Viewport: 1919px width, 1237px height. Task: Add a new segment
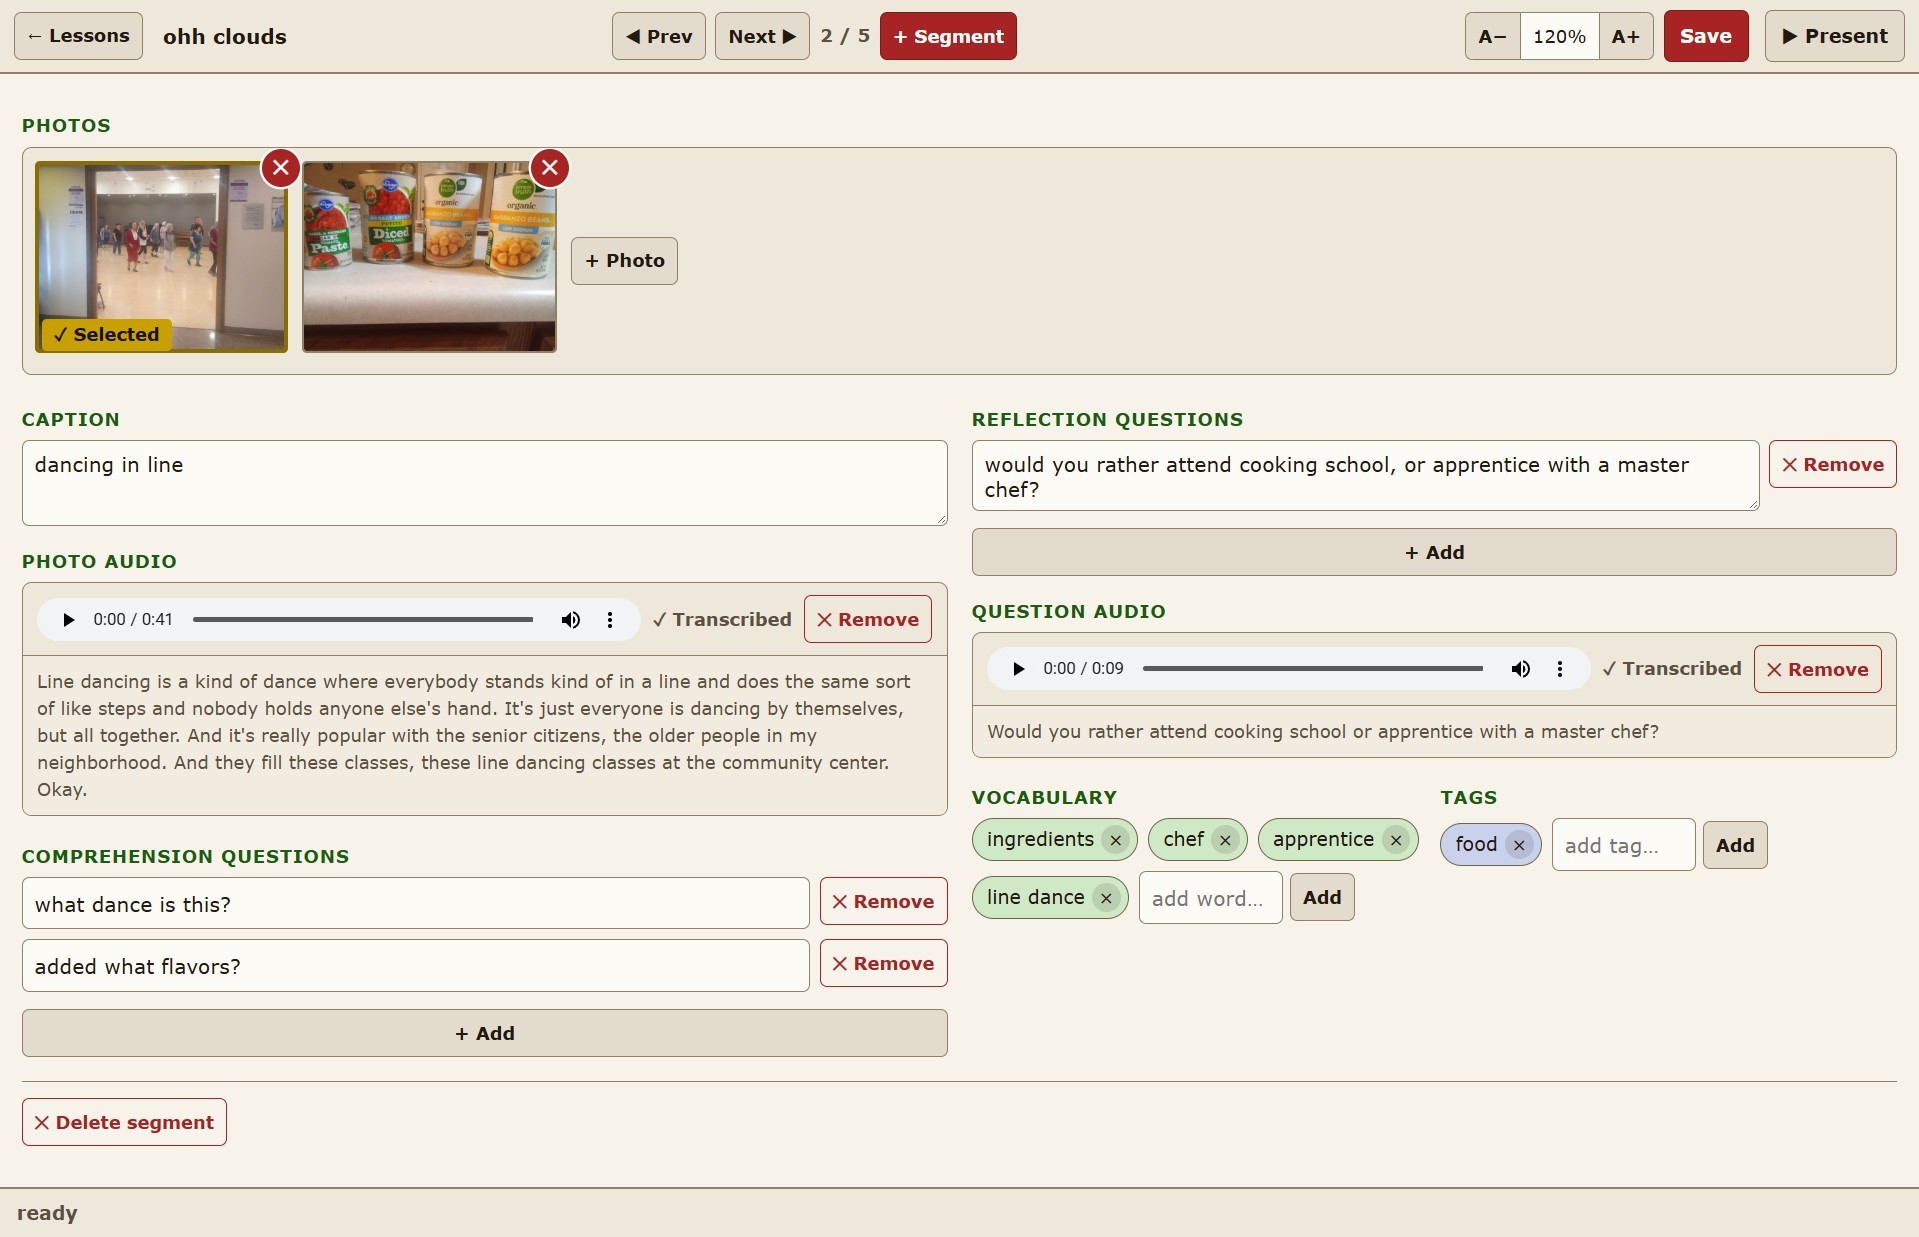click(x=948, y=36)
